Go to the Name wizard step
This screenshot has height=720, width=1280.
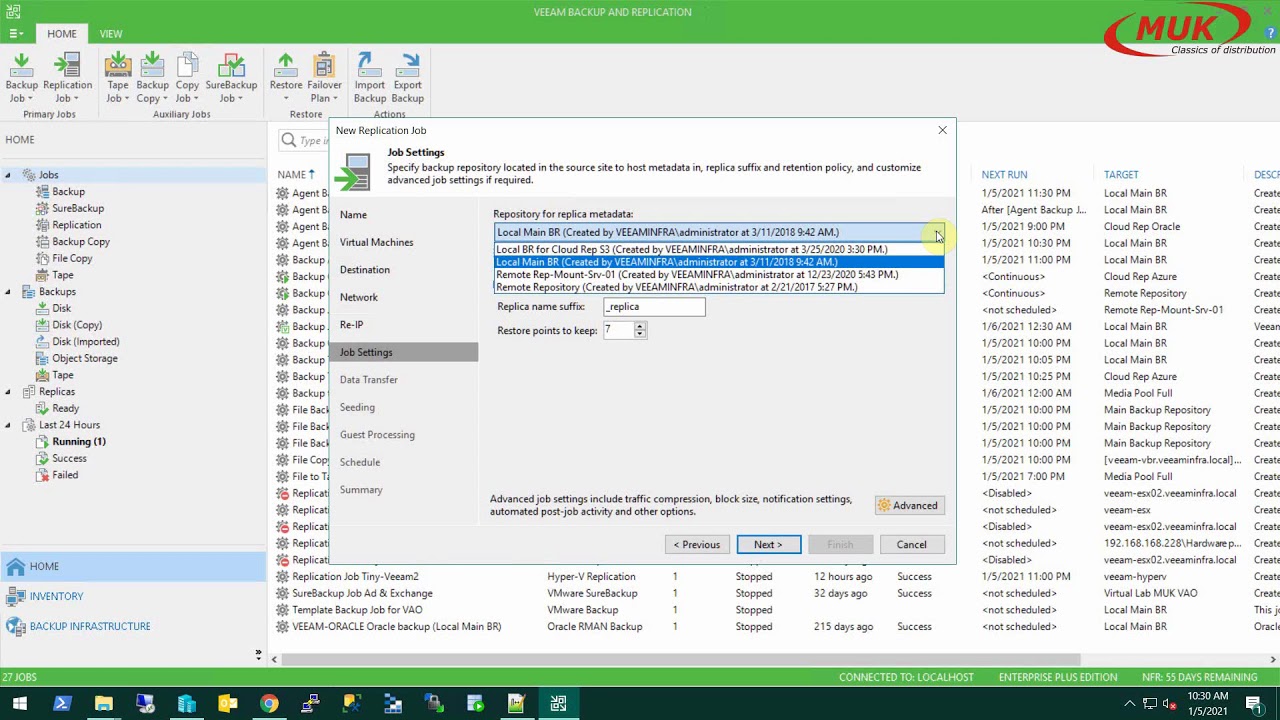pos(353,215)
